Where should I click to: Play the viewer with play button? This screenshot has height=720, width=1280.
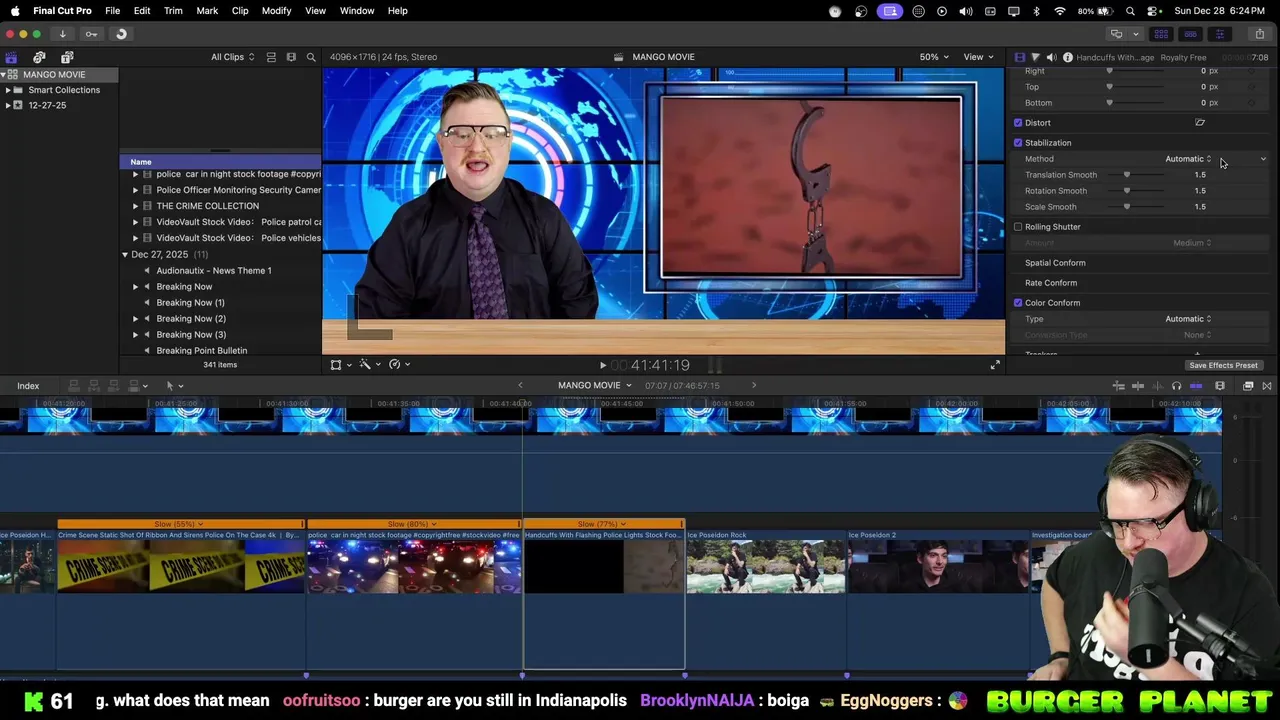[602, 366]
